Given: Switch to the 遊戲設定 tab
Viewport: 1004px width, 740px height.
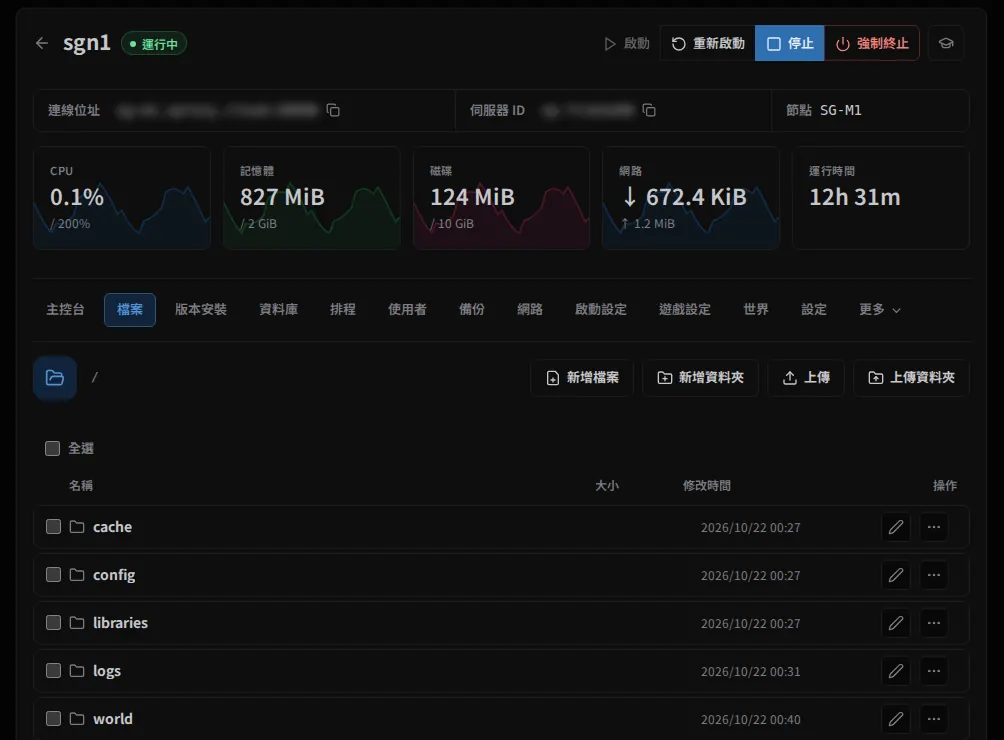Looking at the screenshot, I should 684,310.
